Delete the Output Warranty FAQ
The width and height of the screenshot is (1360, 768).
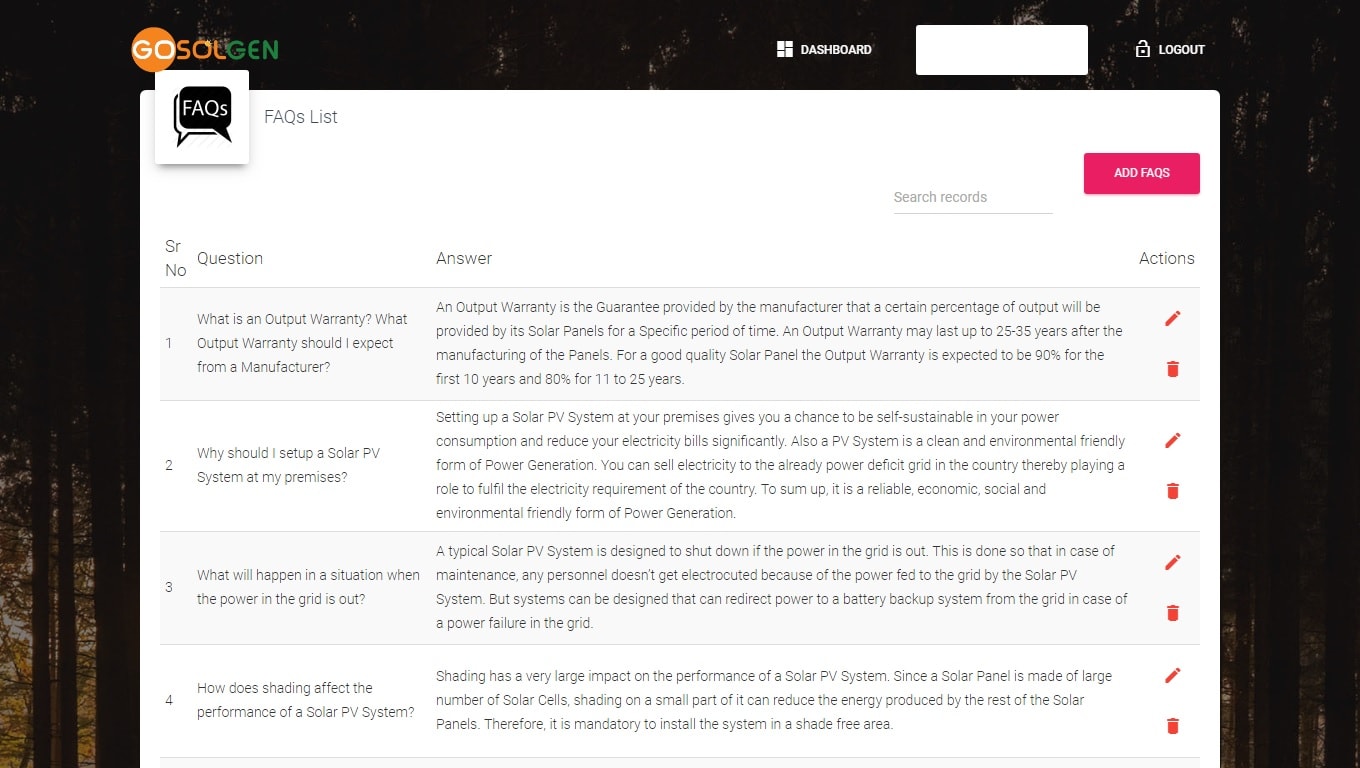tap(1173, 369)
